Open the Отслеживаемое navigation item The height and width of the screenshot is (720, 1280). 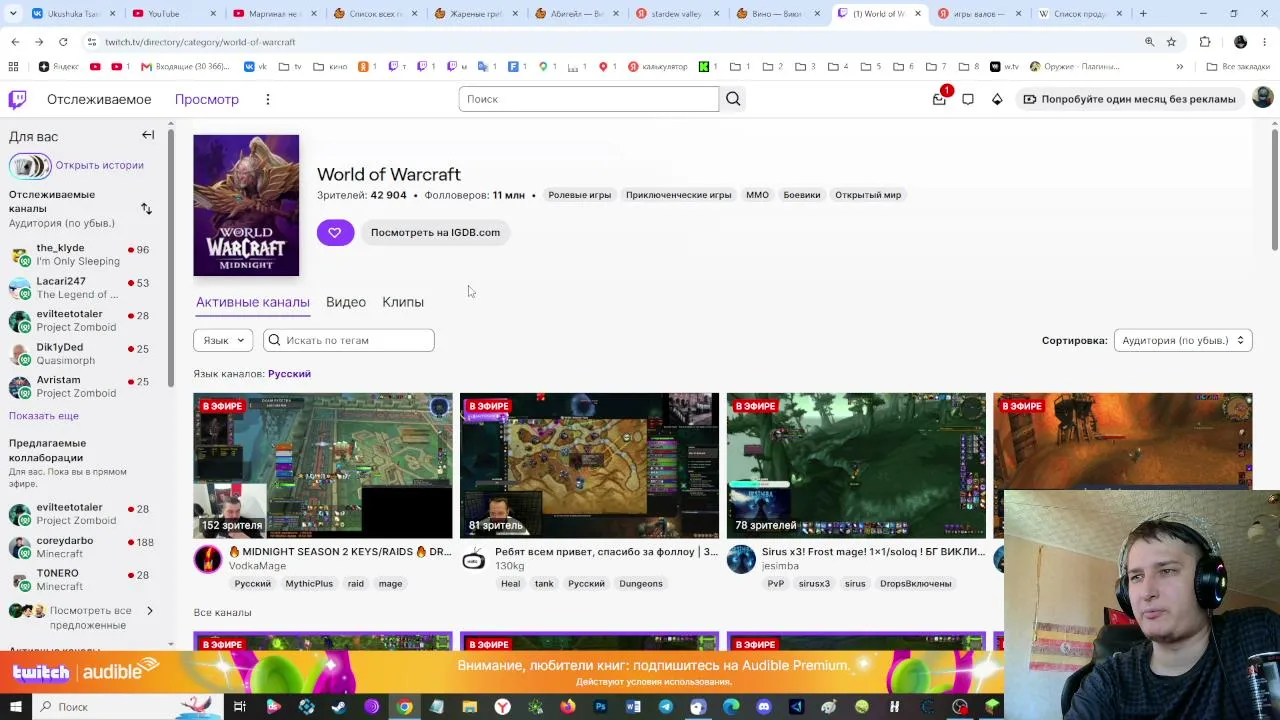99,99
